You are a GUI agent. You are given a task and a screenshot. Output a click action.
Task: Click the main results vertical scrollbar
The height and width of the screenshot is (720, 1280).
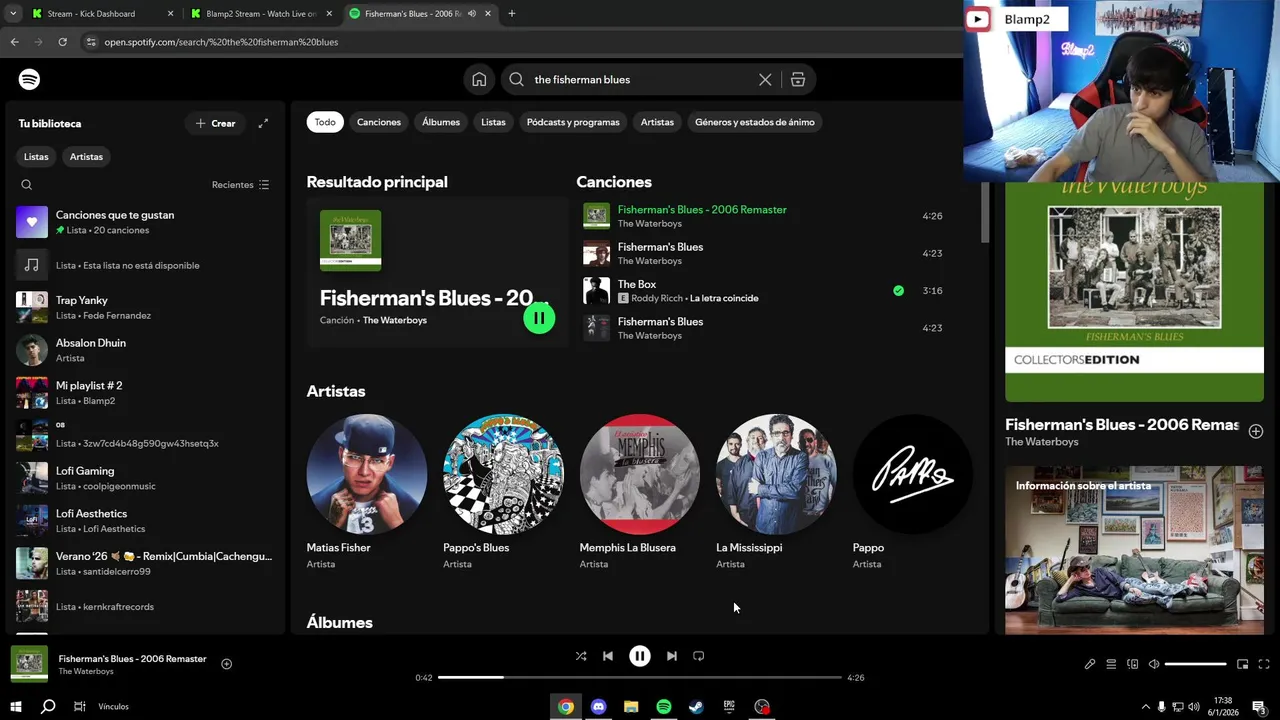coord(985,212)
